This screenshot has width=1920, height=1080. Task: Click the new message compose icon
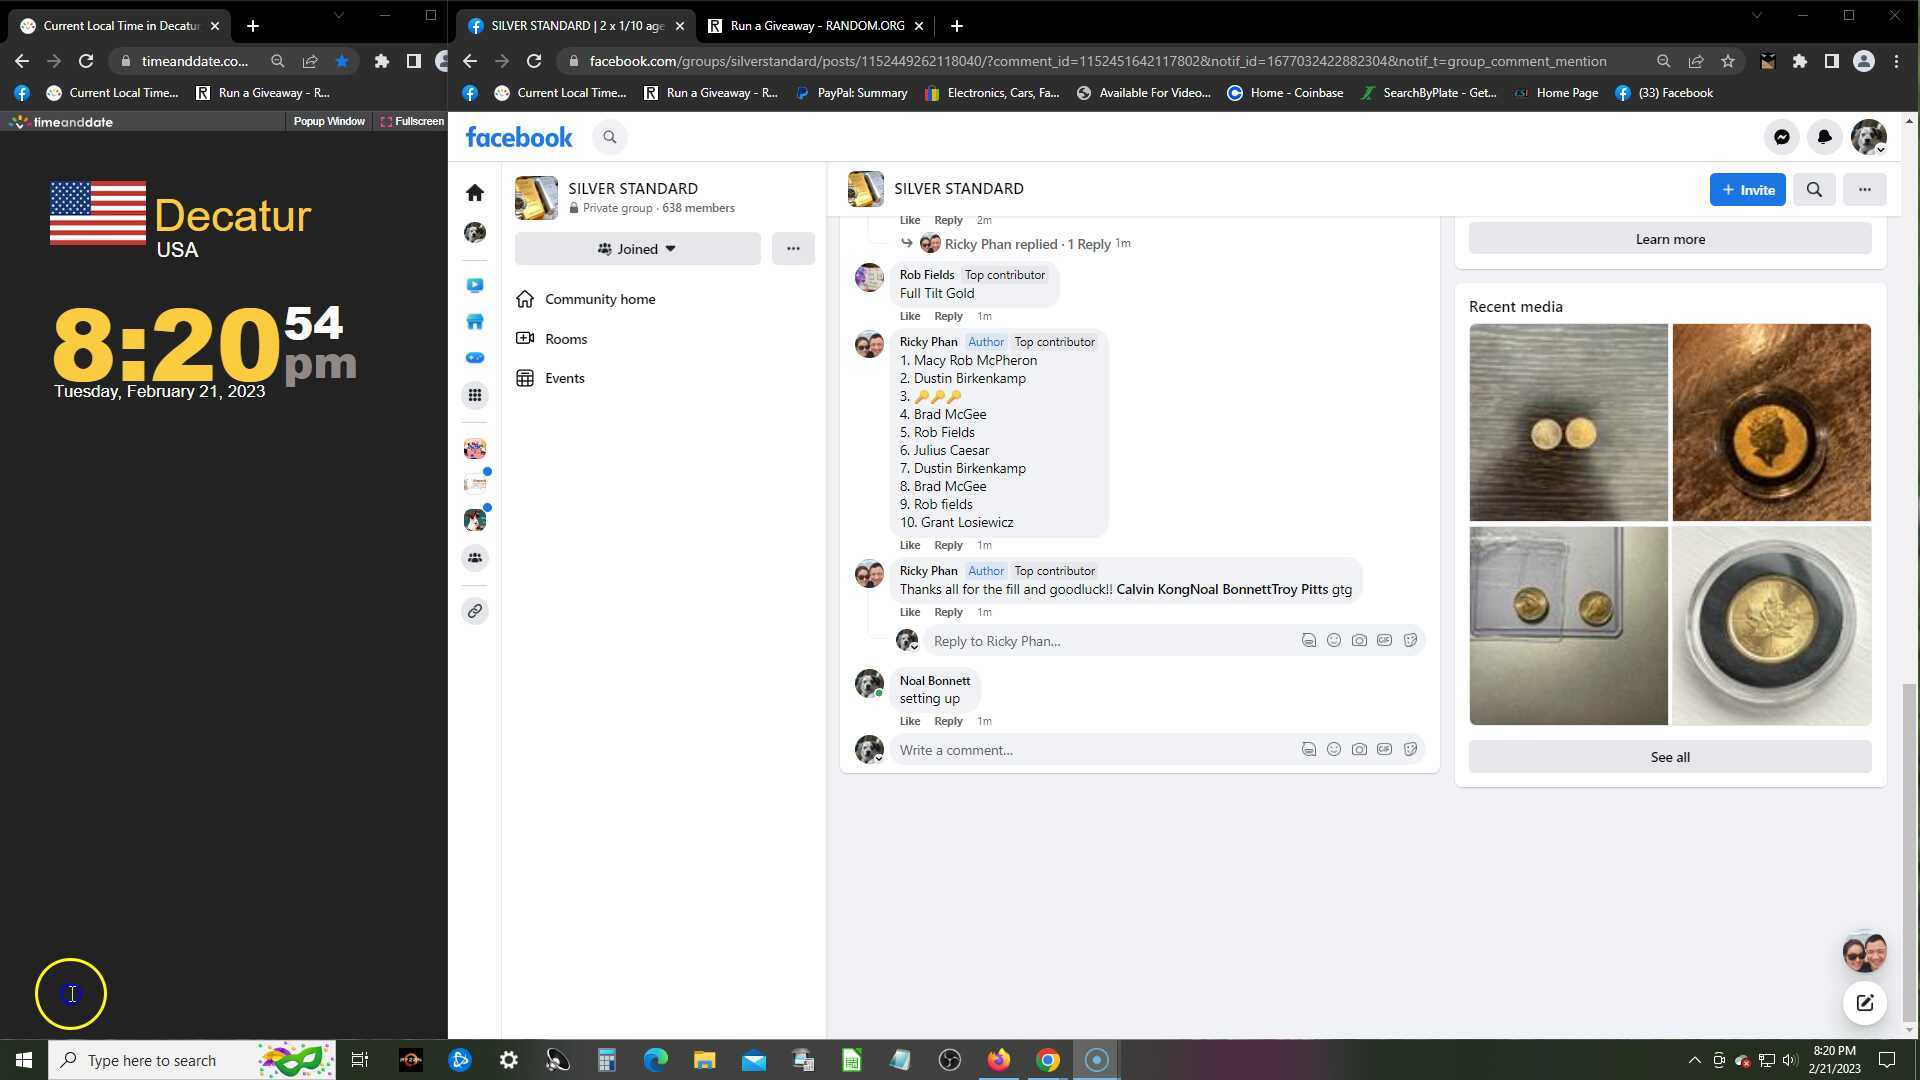point(1864,1003)
